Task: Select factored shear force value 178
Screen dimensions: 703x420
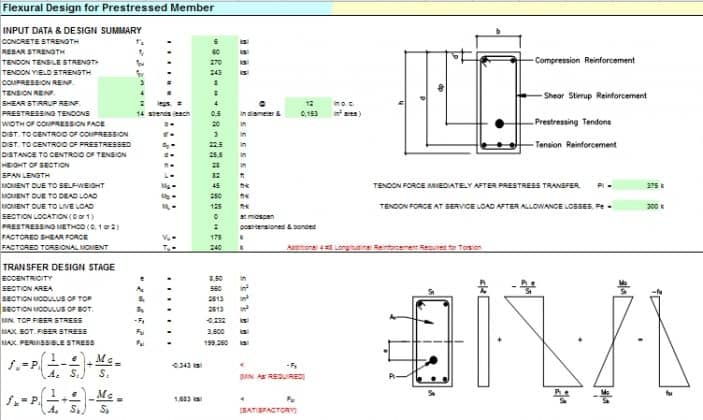Action: (215, 237)
